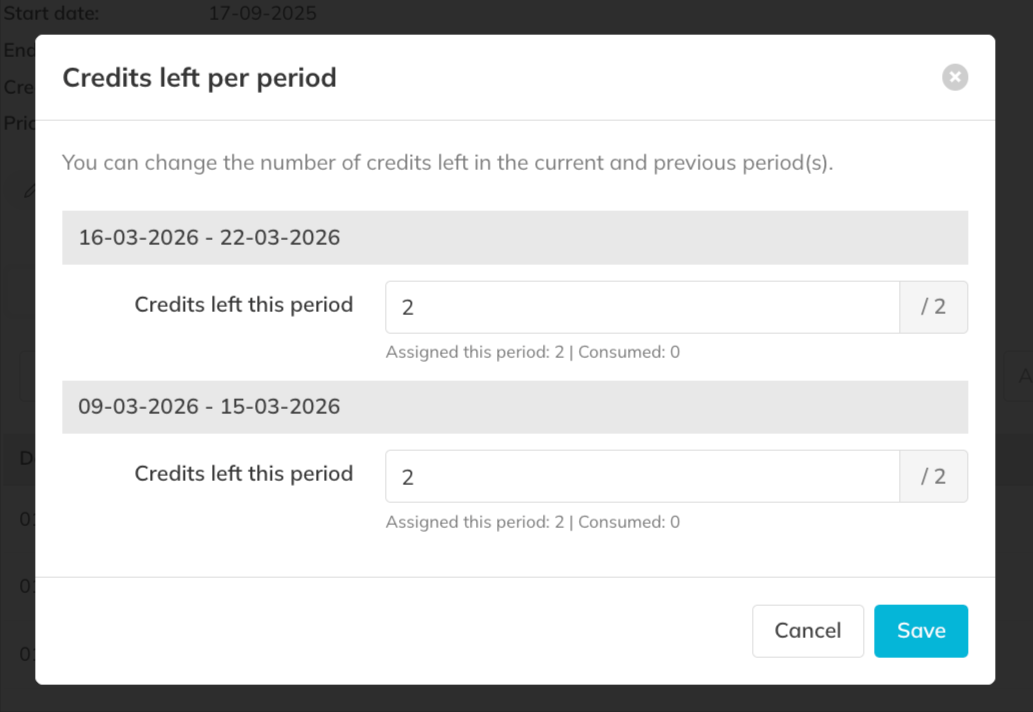Select the 16-03-2026 - 22-03-2026 period header
Viewport: 1033px width, 712px height.
tap(209, 238)
